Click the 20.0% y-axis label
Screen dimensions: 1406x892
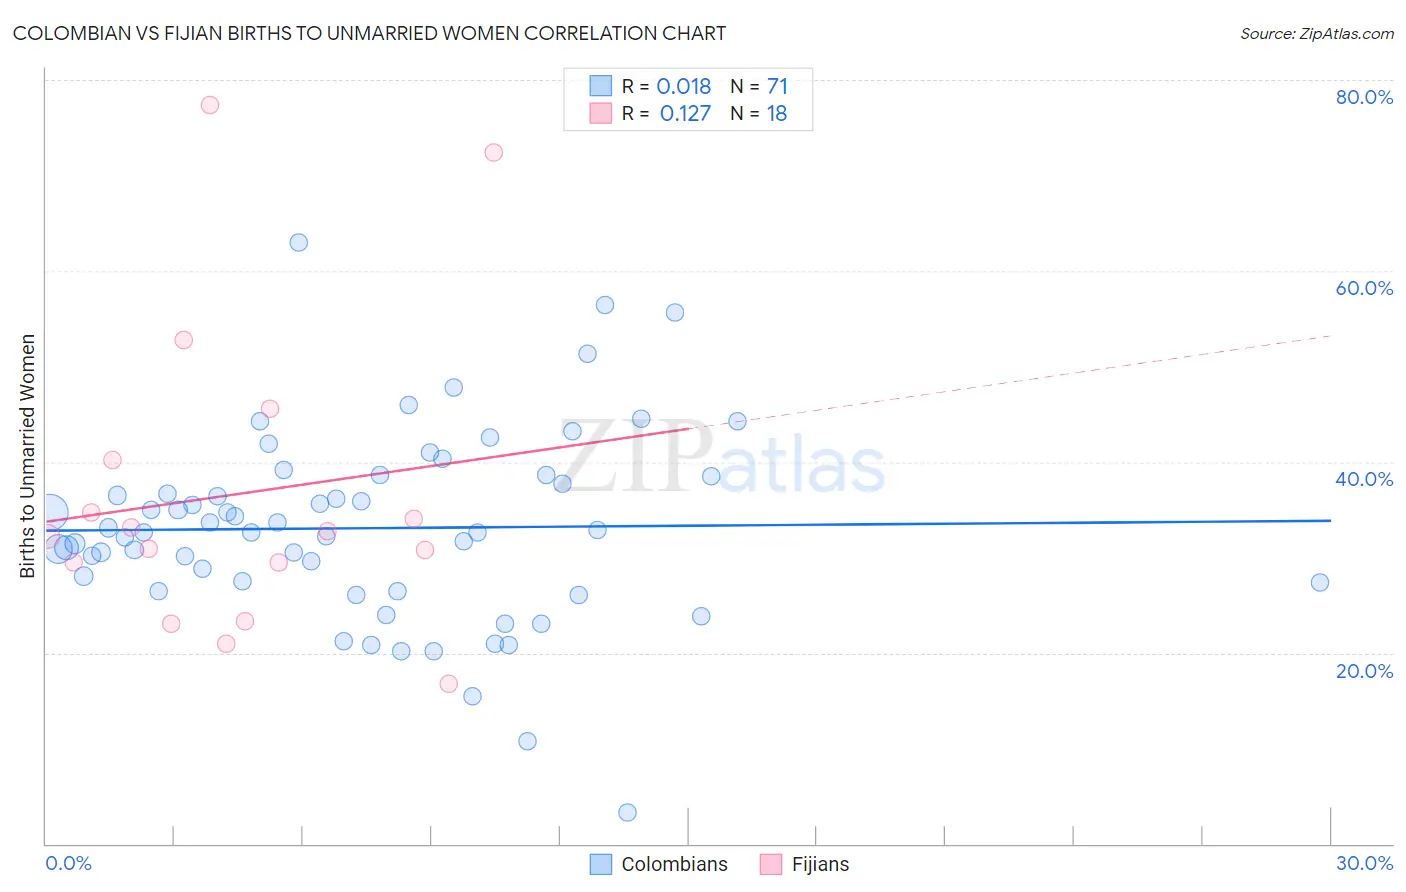[x=1364, y=671]
